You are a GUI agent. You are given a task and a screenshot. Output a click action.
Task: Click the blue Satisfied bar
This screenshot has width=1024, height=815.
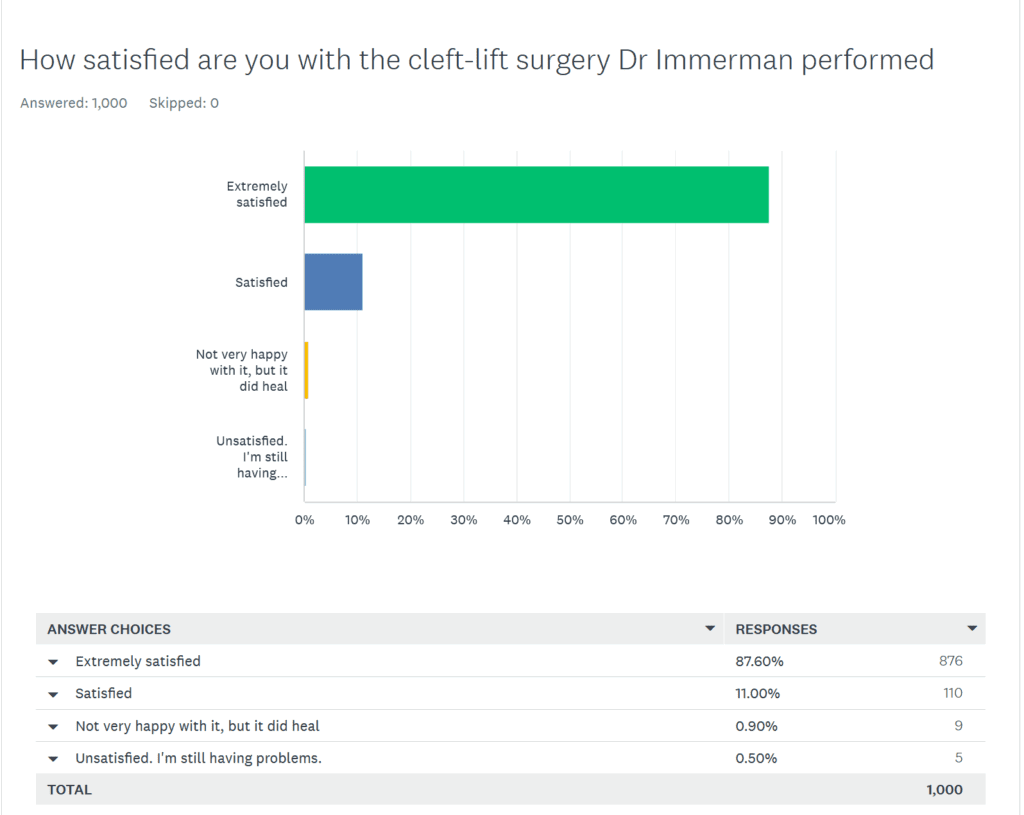click(333, 282)
